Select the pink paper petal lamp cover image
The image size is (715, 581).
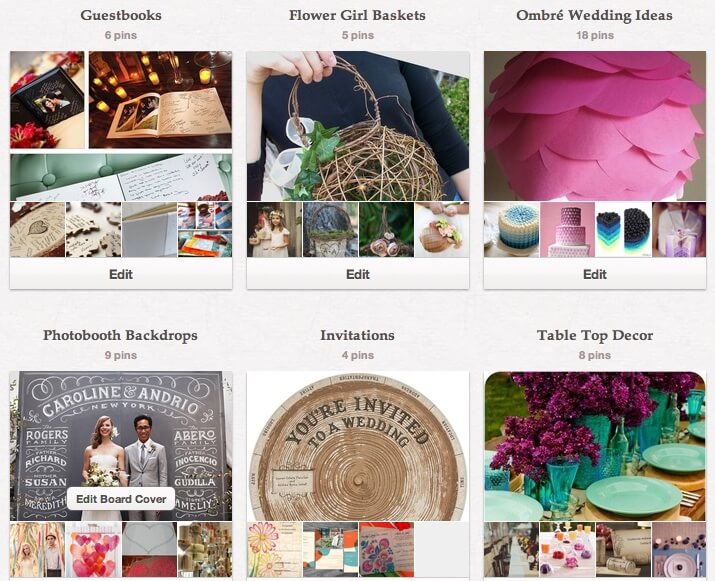pos(595,126)
